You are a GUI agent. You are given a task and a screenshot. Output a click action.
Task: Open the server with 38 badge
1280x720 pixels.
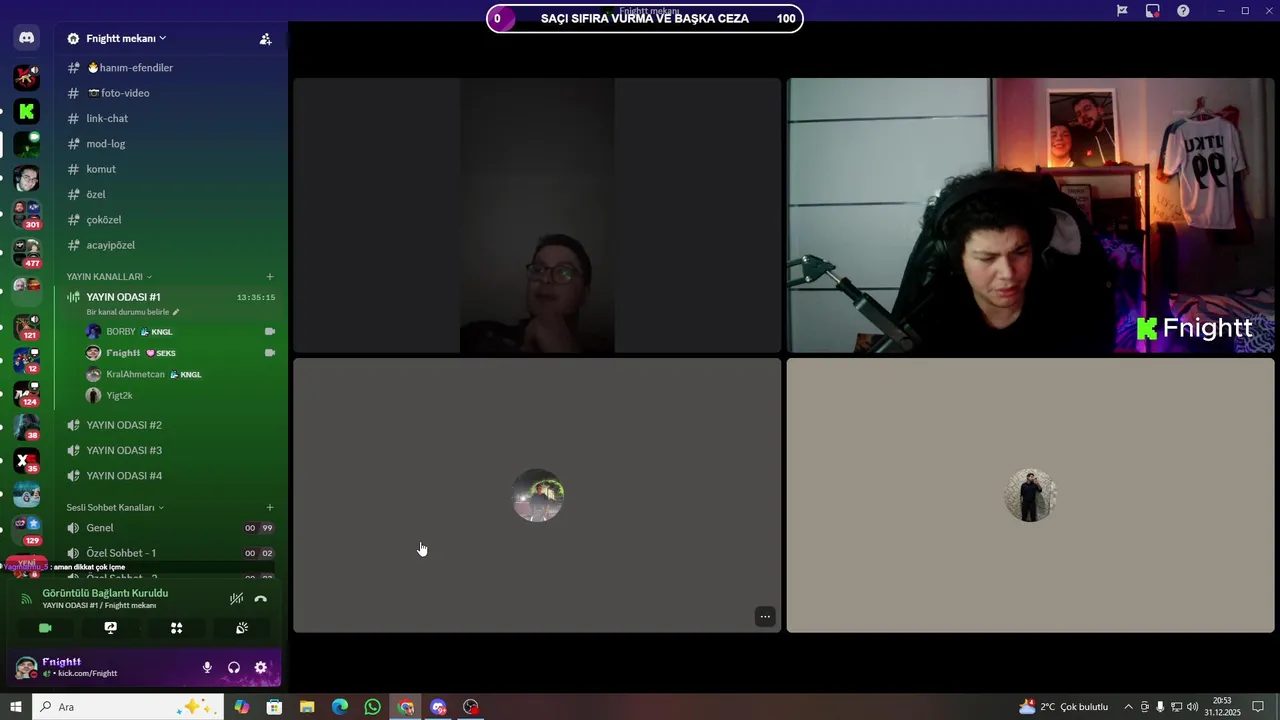click(x=27, y=428)
